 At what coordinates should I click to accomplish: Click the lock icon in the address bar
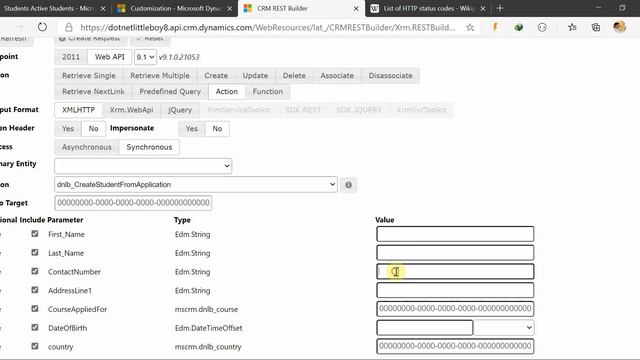pos(69,27)
